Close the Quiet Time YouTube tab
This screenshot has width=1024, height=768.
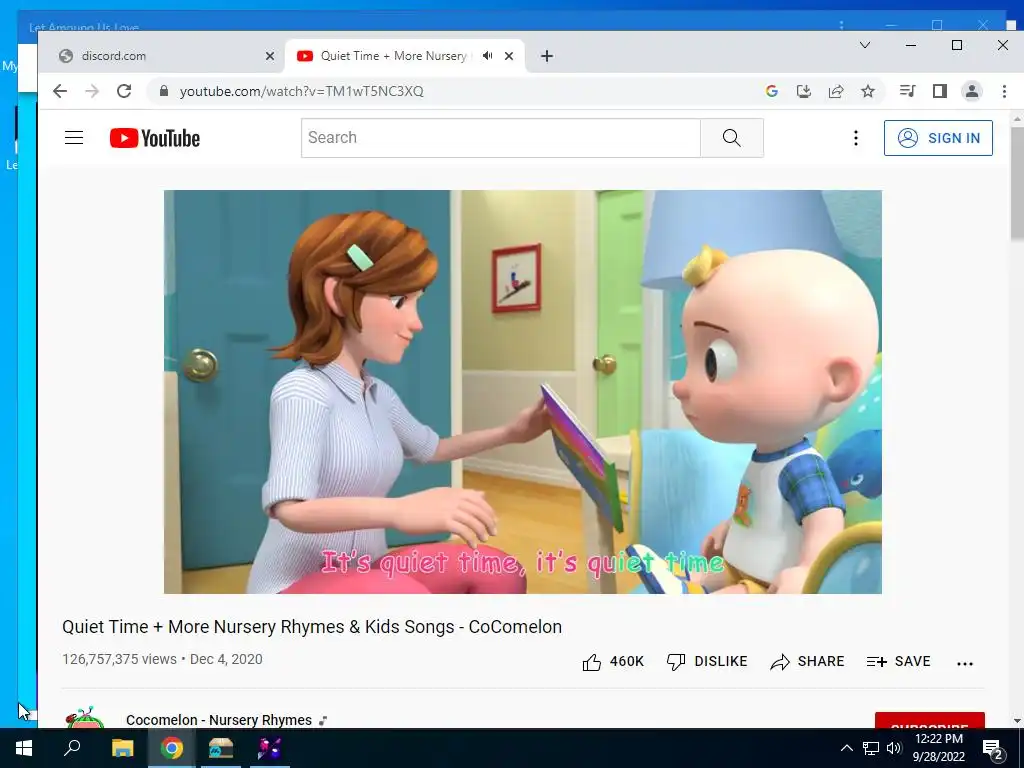click(x=509, y=56)
